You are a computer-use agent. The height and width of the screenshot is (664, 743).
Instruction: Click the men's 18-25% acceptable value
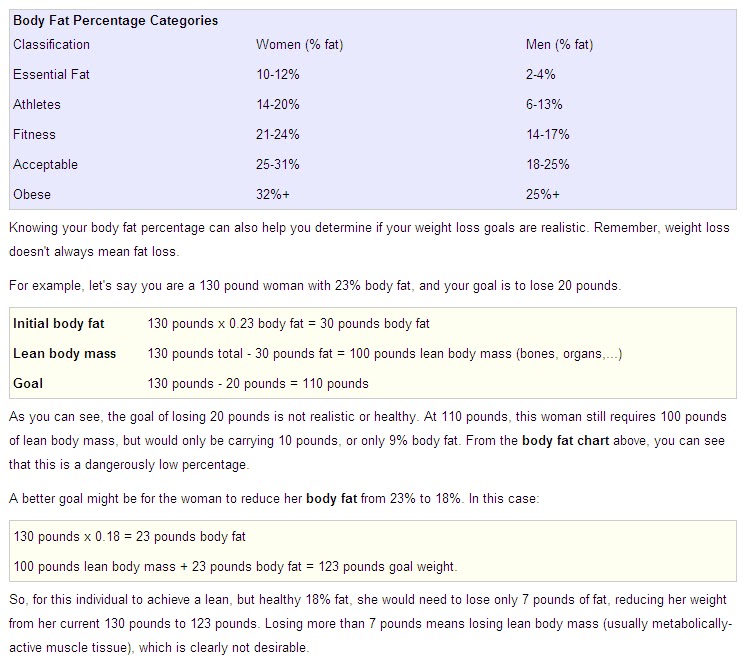point(547,165)
